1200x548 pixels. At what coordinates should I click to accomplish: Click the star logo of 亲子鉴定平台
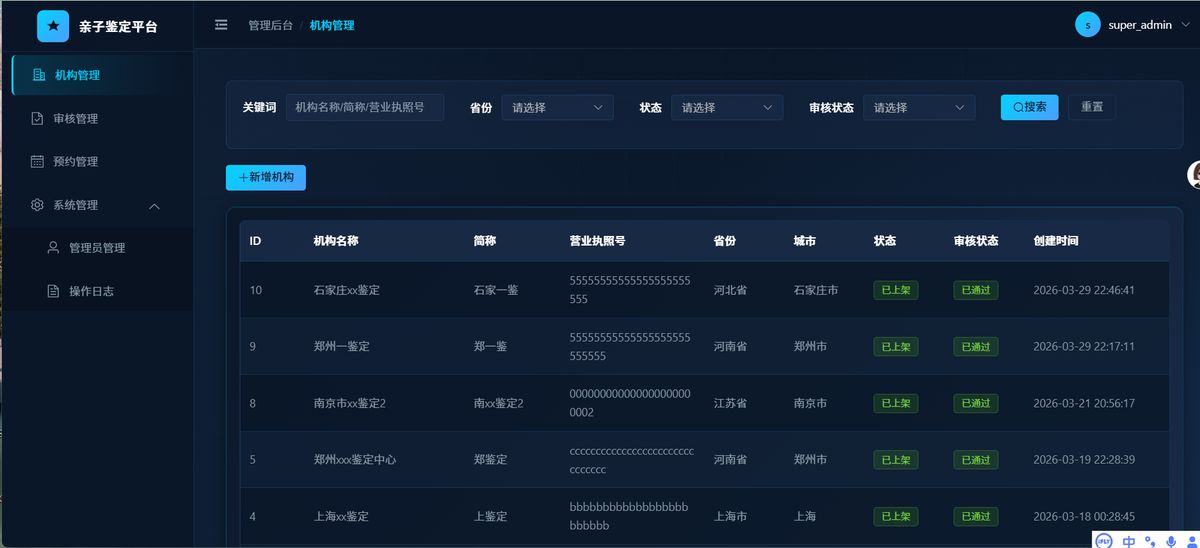(x=53, y=26)
